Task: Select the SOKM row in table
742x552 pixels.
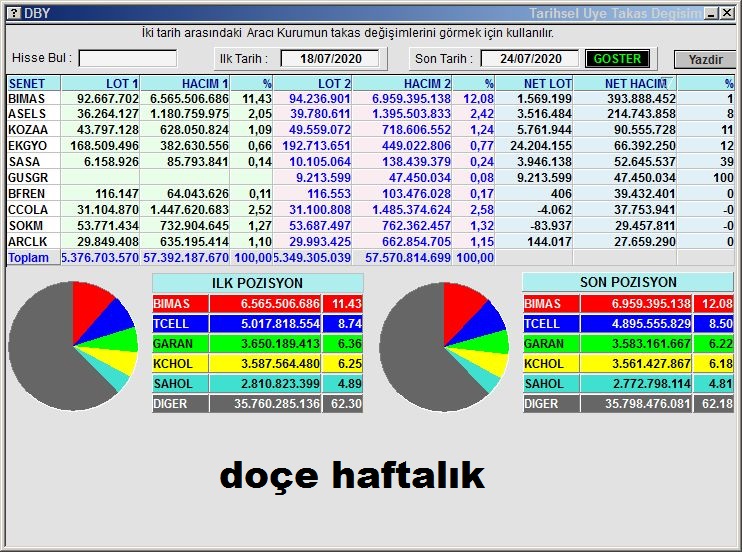Action: 371,226
